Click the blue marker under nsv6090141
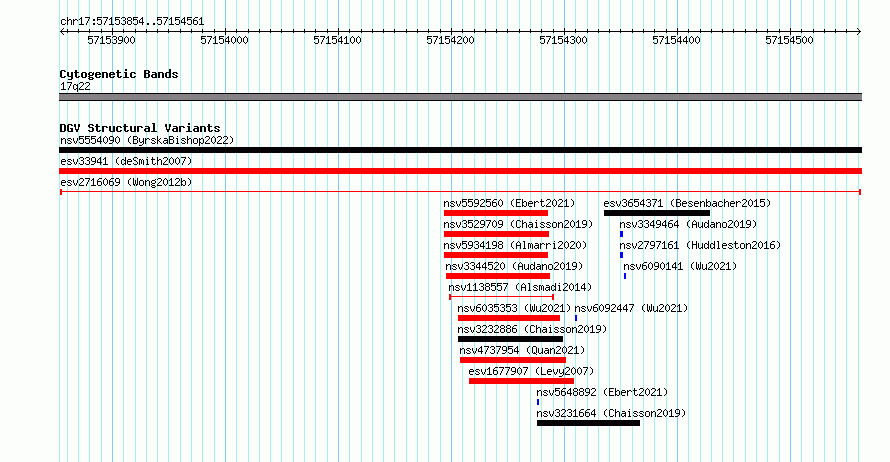Image resolution: width=890 pixels, height=462 pixels. [625, 276]
